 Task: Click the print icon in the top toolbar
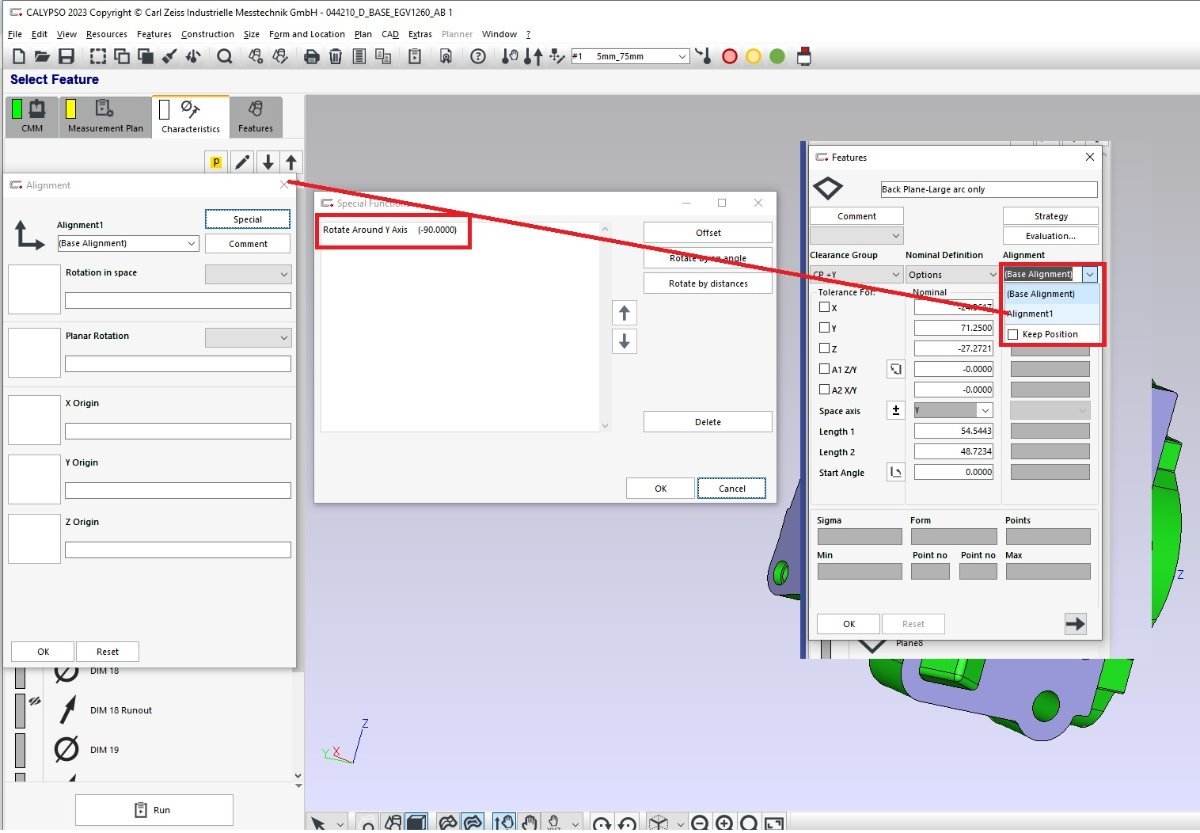pyautogui.click(x=311, y=57)
